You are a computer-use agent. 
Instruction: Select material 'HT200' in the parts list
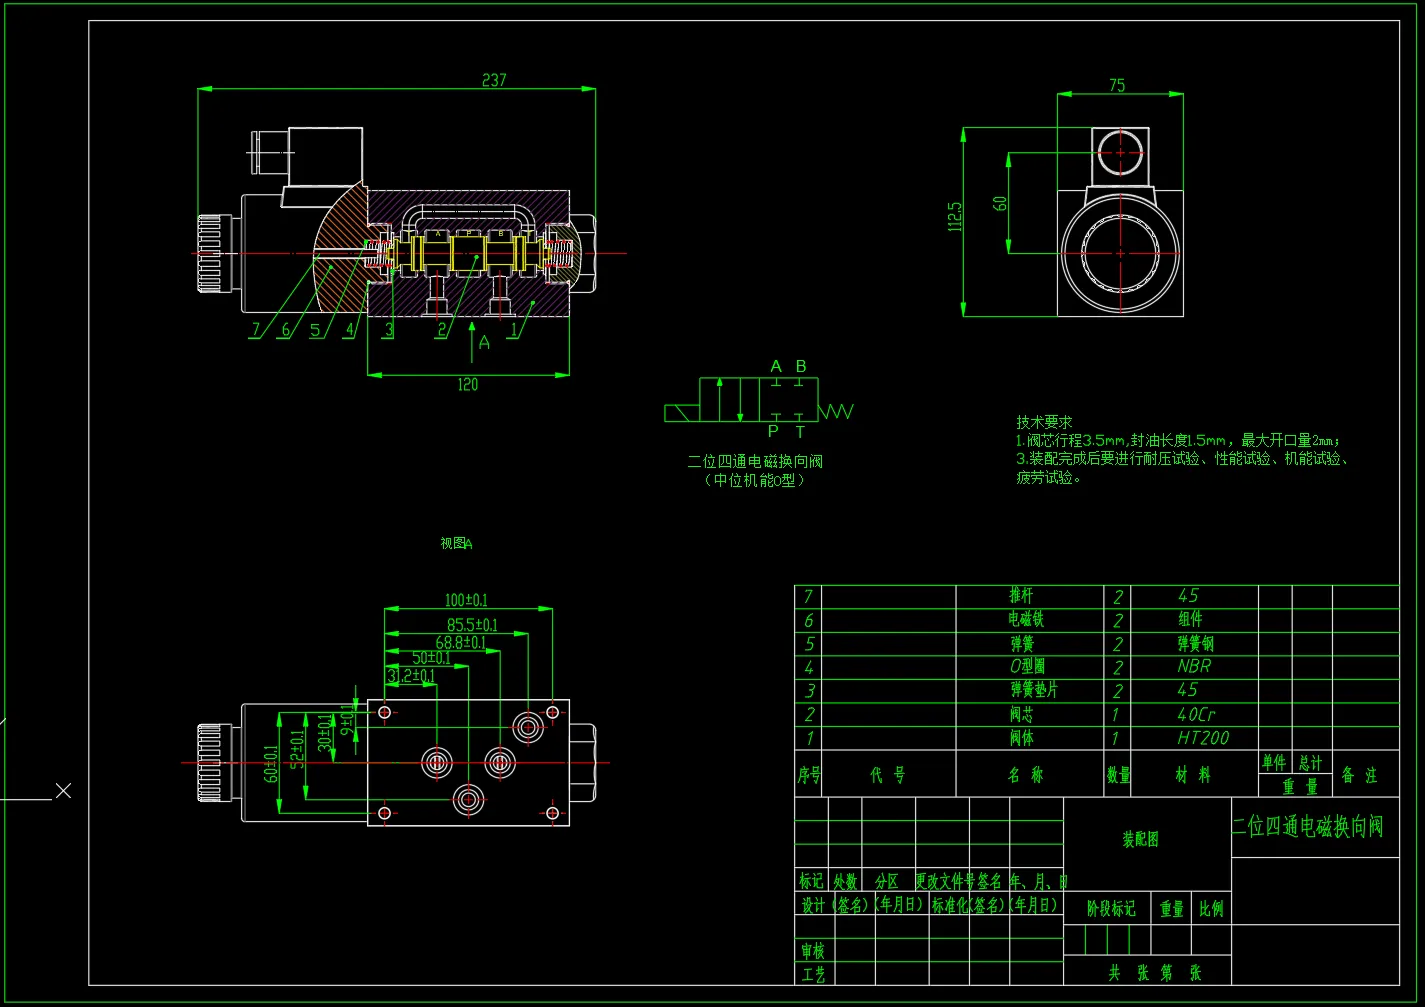coord(1203,738)
